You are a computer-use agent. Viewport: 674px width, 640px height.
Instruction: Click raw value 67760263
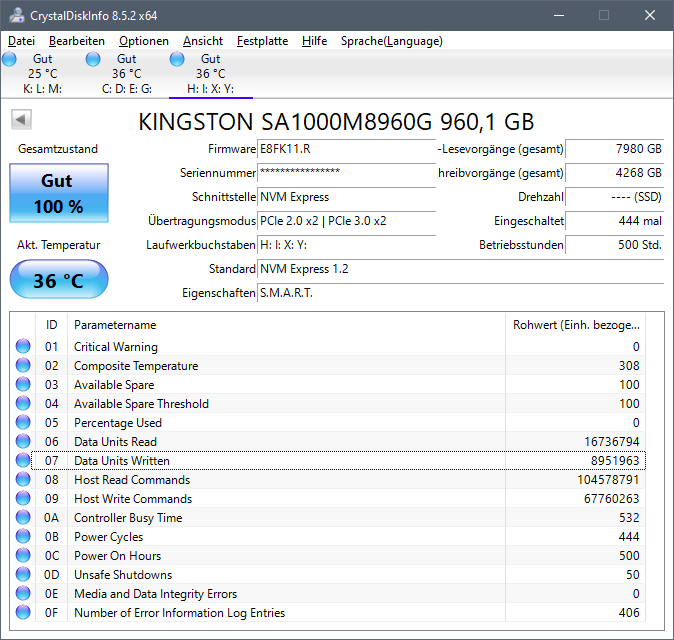[611, 499]
